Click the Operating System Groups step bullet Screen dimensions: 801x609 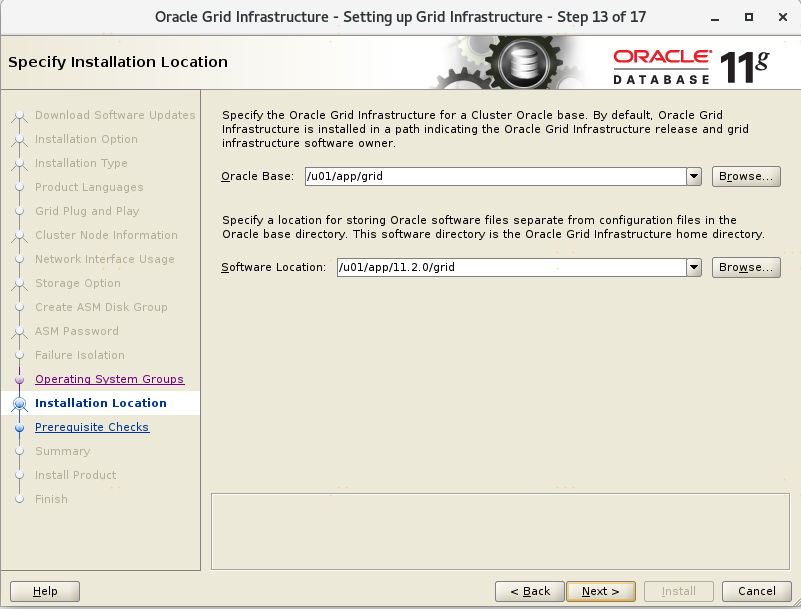[x=19, y=380]
